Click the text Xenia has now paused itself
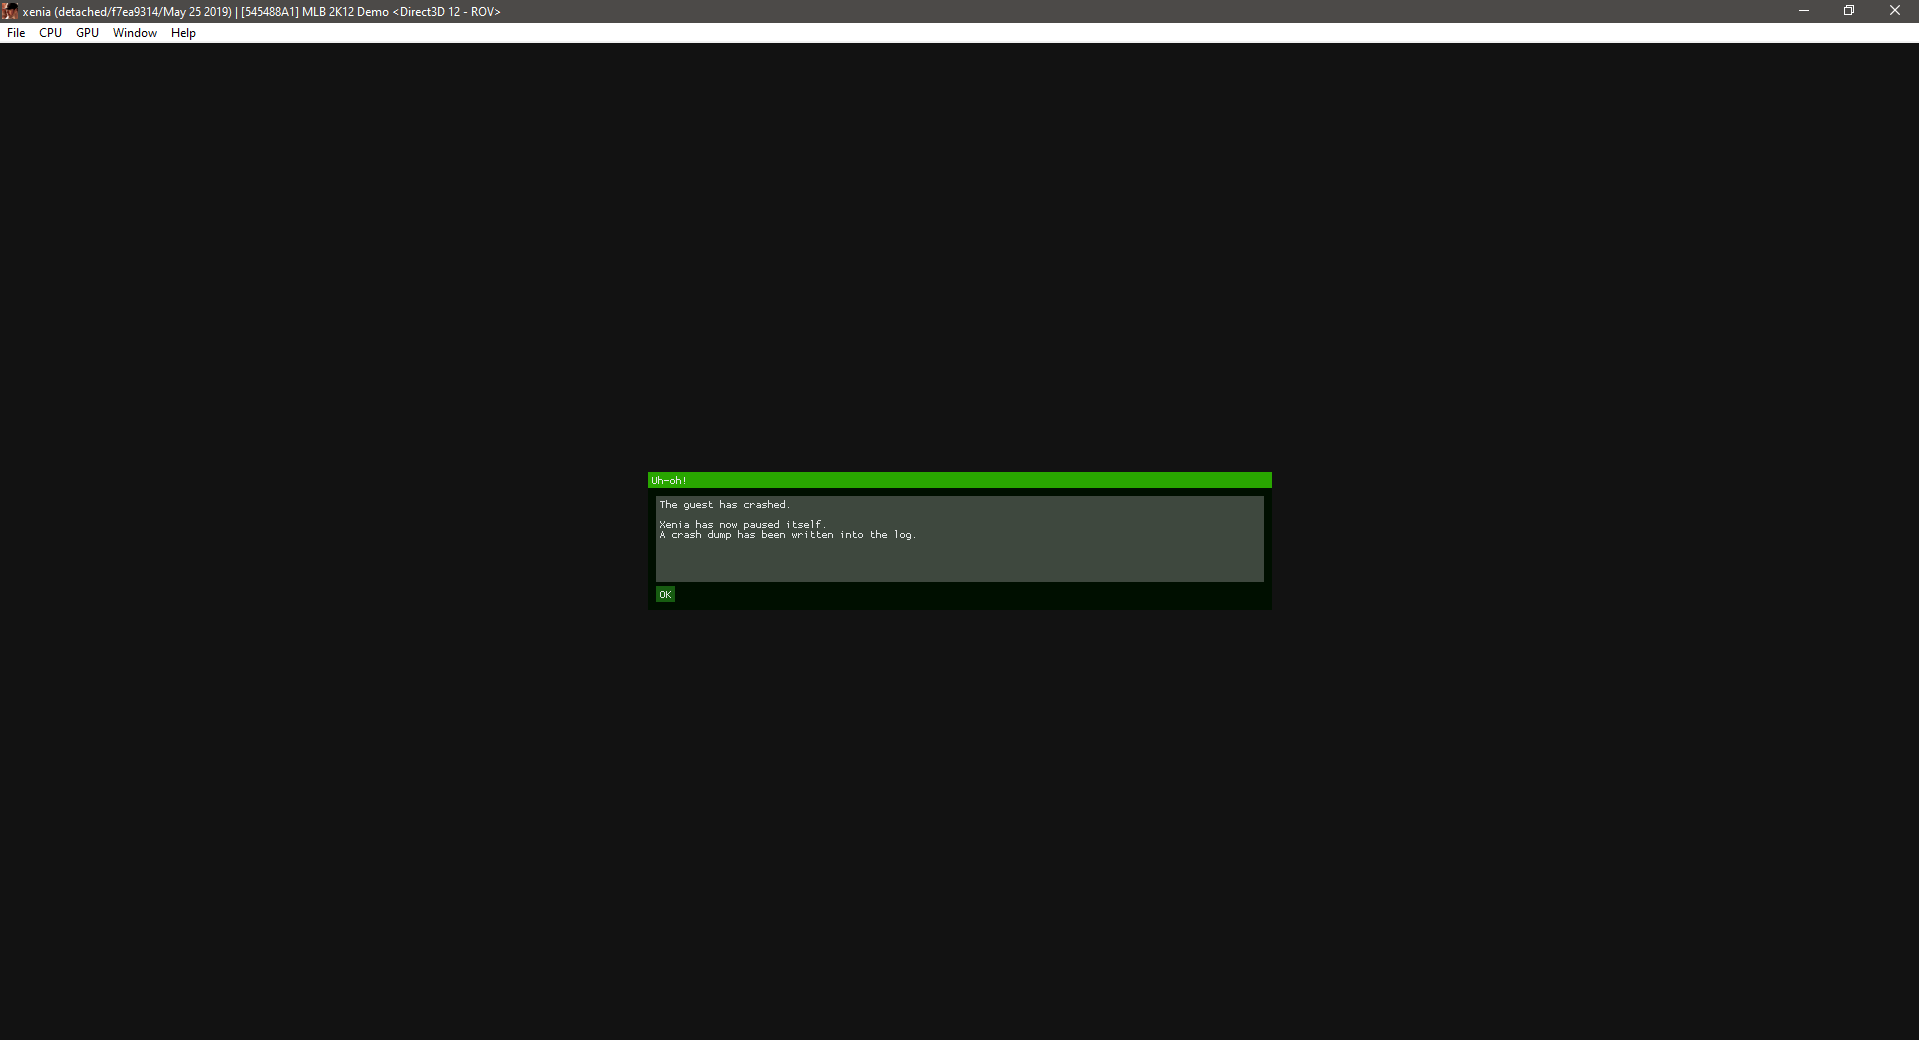The height and width of the screenshot is (1040, 1919). (x=742, y=523)
